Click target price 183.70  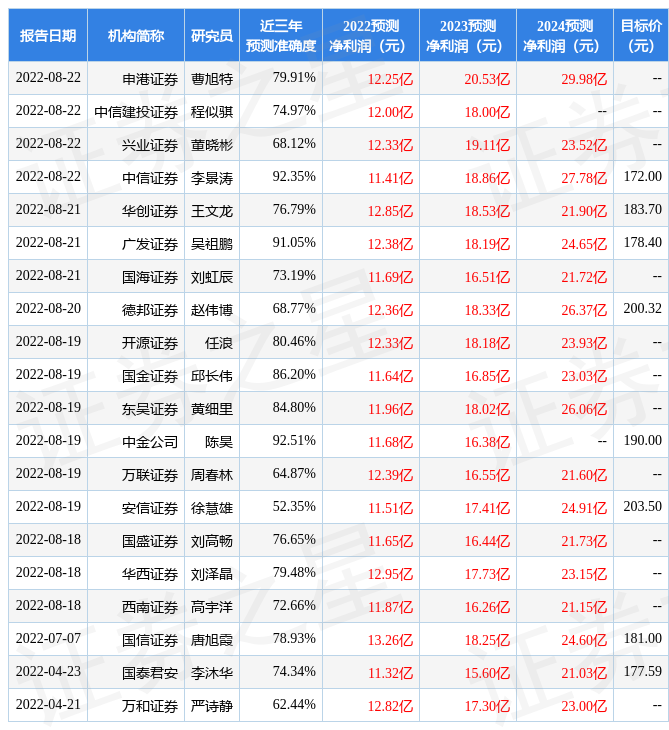click(x=642, y=210)
